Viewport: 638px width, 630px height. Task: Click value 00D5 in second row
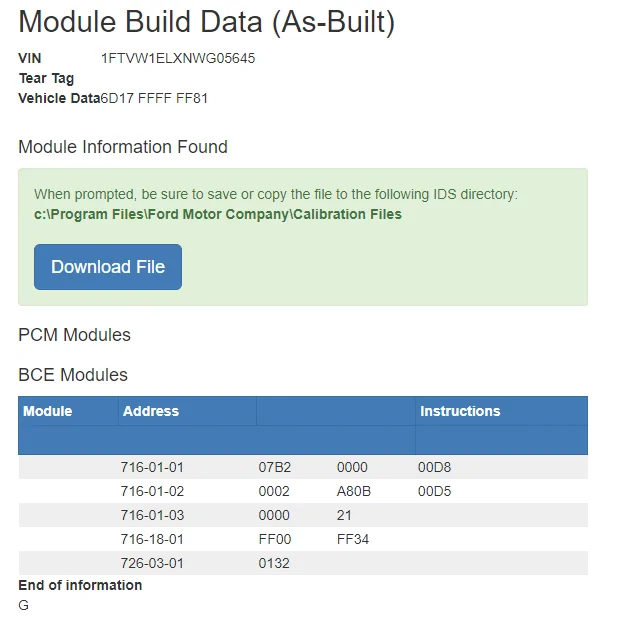(435, 491)
